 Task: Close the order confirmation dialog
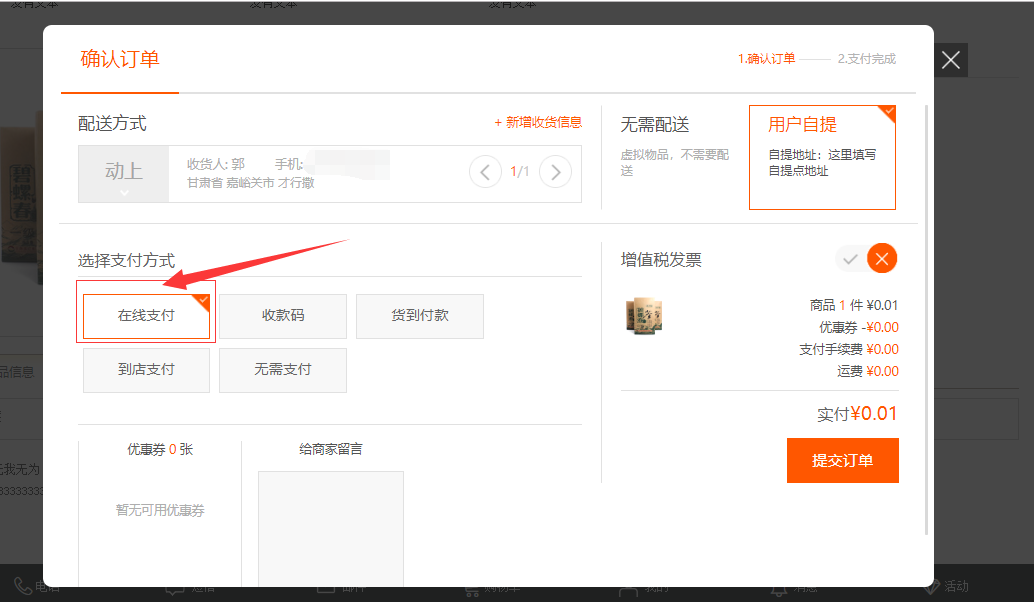(x=950, y=61)
